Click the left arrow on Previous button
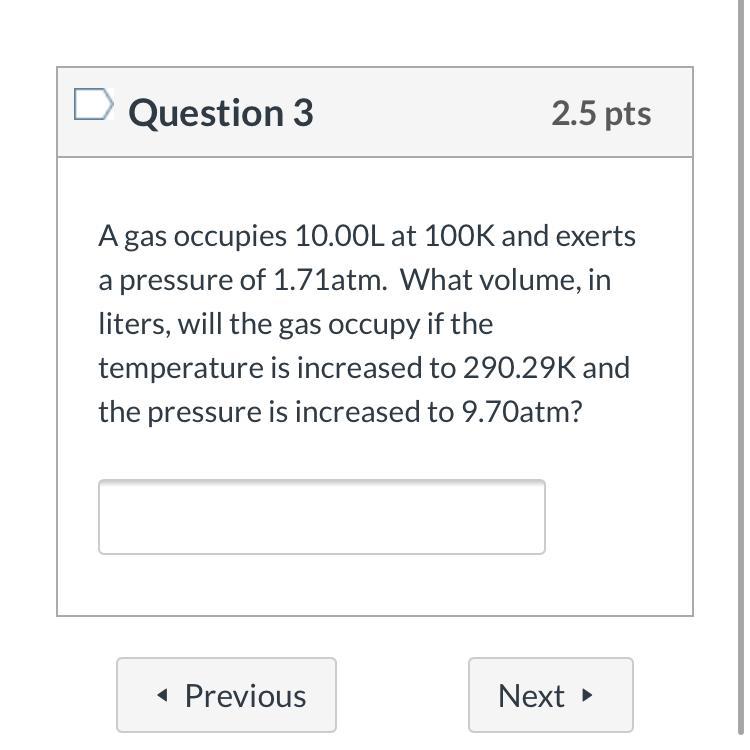Viewport: 750px width, 750px height. [x=163, y=695]
